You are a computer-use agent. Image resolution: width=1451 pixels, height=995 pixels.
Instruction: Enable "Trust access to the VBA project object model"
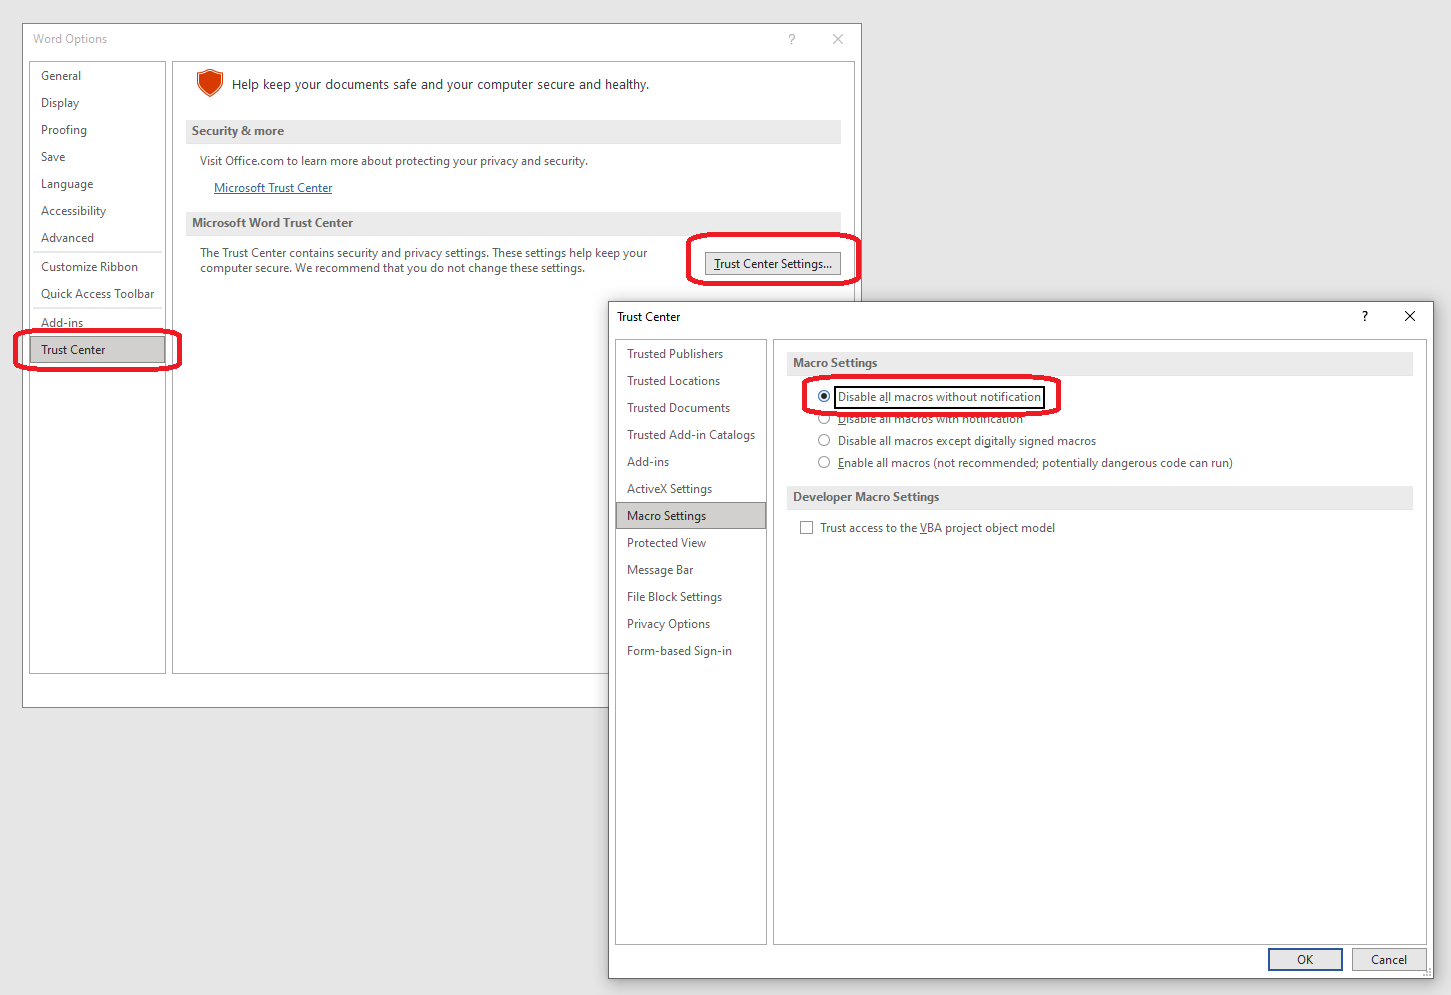coord(807,527)
